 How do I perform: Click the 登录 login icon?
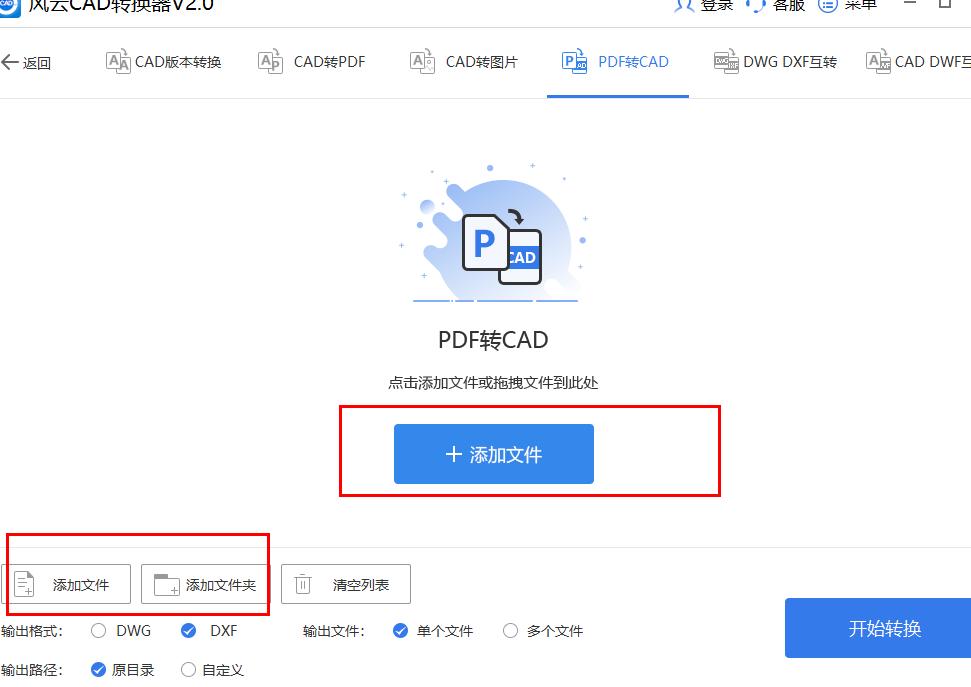click(683, 5)
